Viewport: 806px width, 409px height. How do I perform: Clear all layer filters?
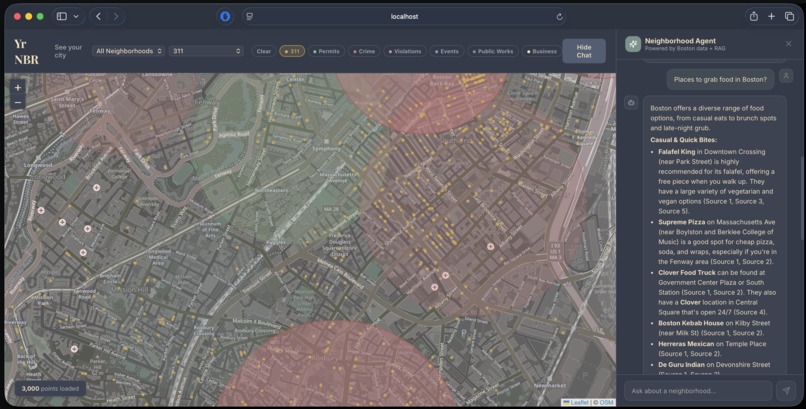264,51
